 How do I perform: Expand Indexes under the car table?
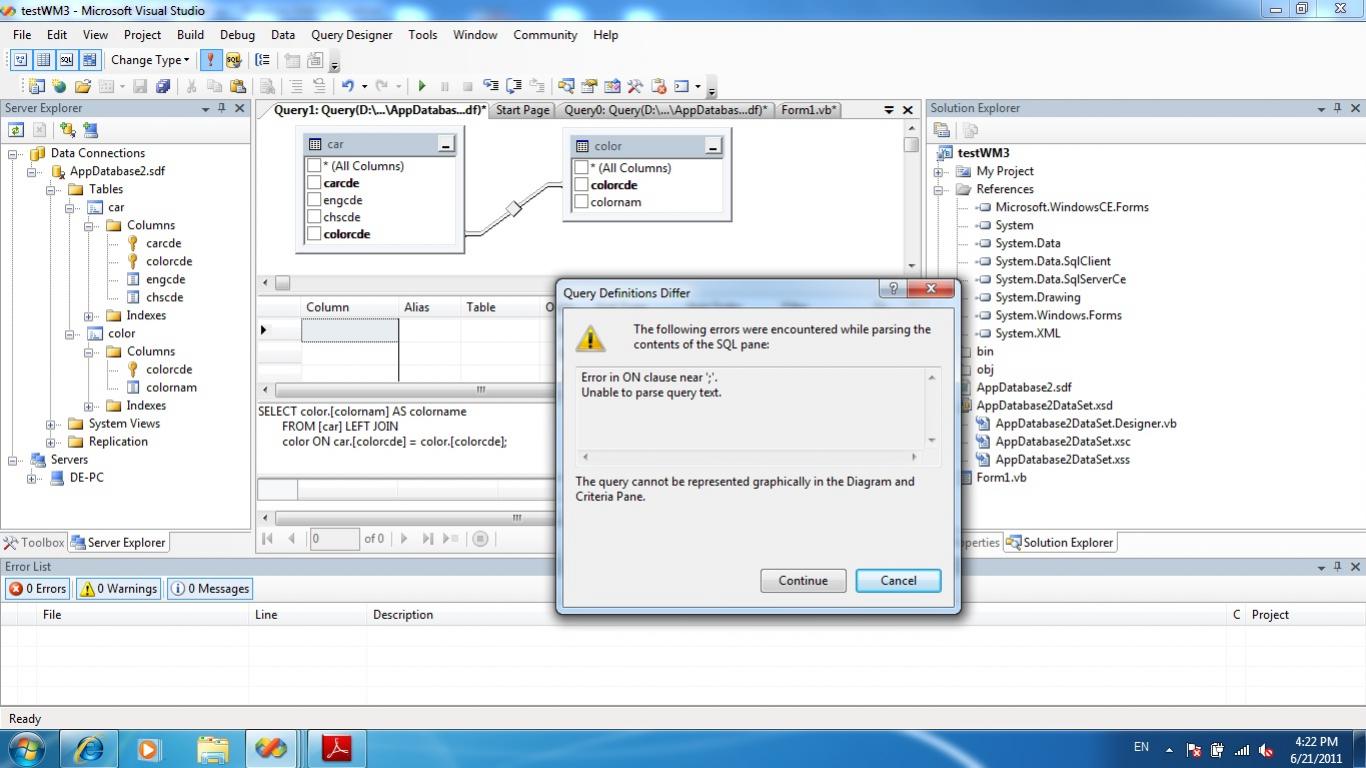89,316
